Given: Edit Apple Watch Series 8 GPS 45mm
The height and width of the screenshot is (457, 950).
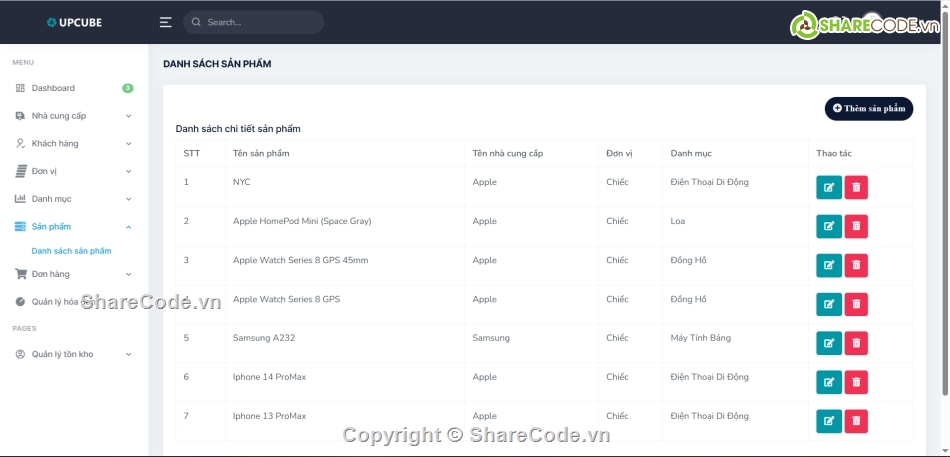Looking at the screenshot, I should 829,265.
